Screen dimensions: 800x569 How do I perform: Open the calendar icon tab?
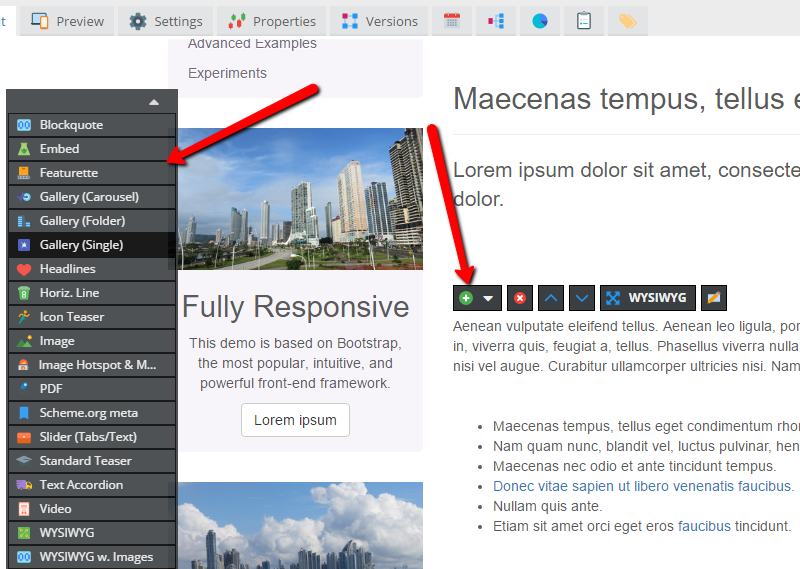click(452, 21)
